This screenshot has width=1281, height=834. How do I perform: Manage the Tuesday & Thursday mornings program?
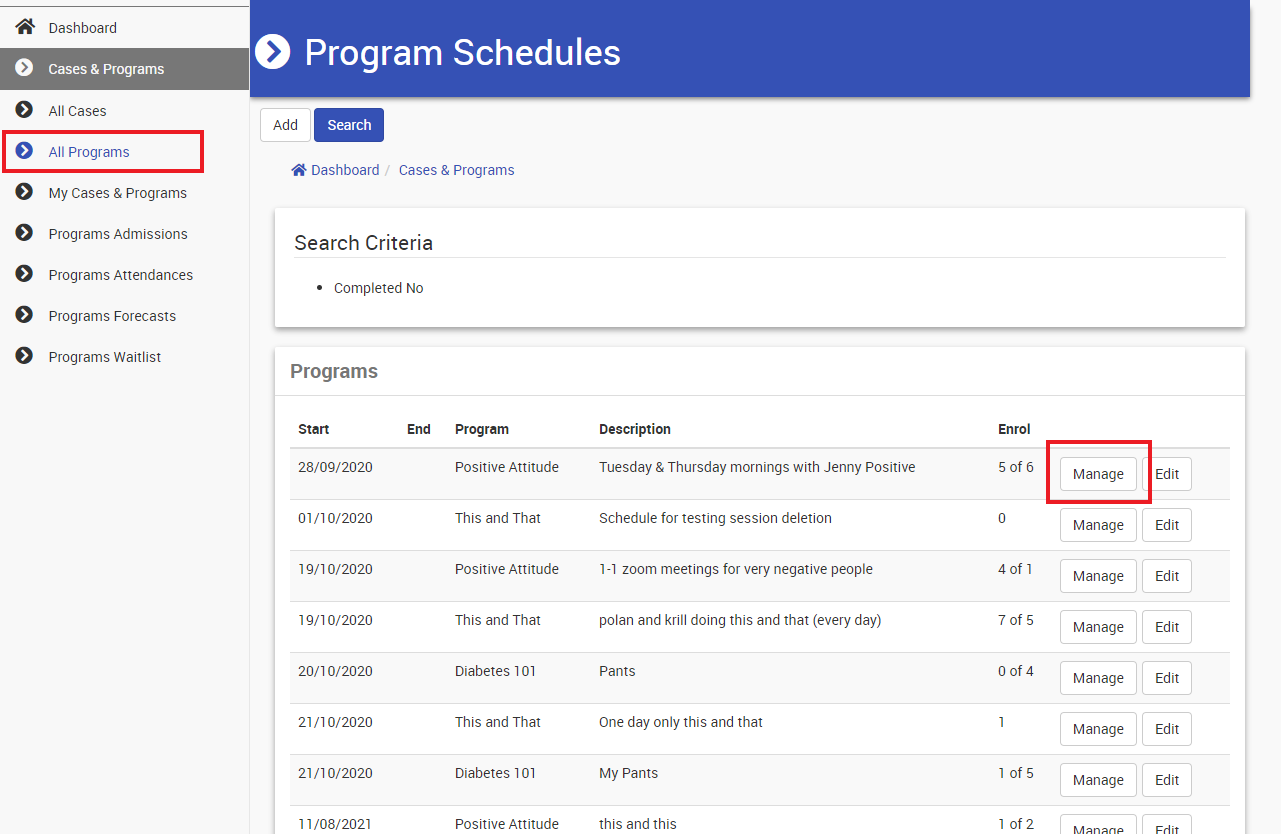pyautogui.click(x=1098, y=474)
